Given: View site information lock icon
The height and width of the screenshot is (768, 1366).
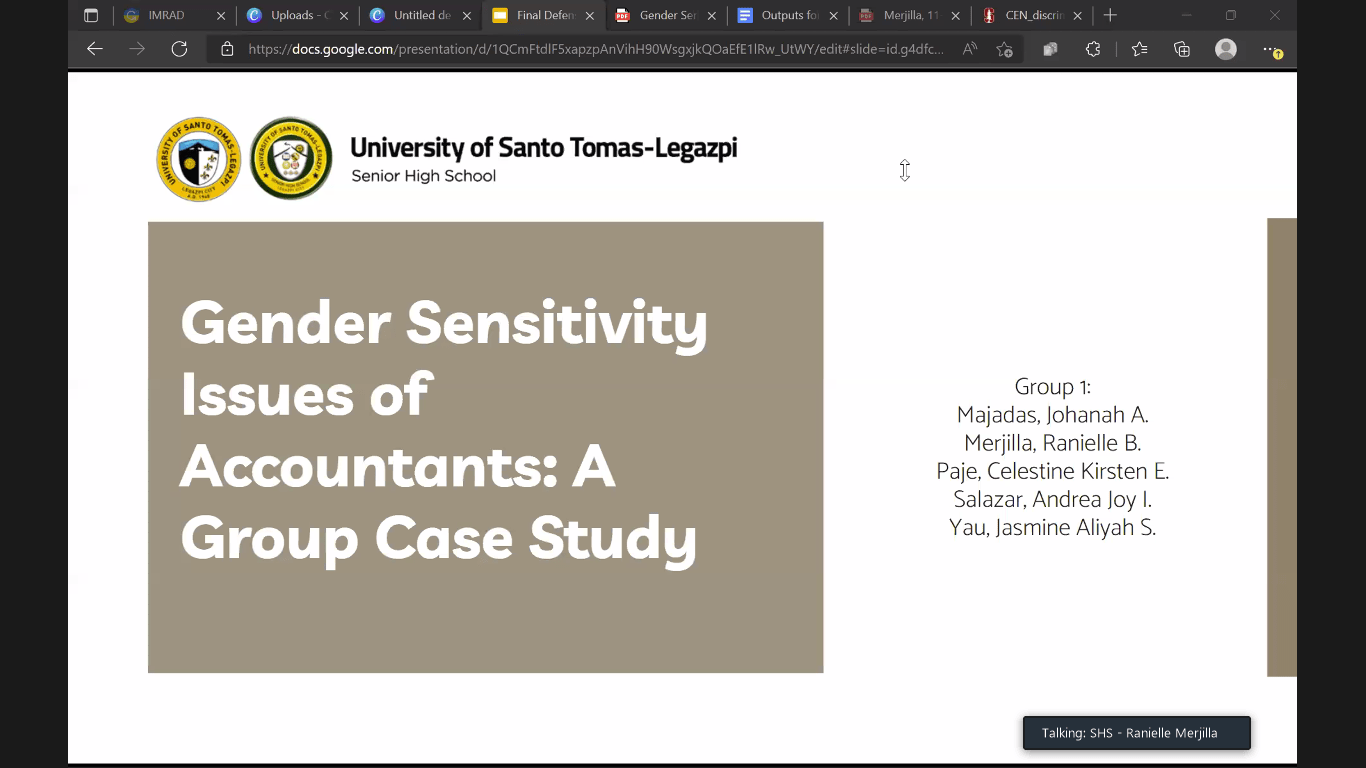Looking at the screenshot, I should 227,49.
